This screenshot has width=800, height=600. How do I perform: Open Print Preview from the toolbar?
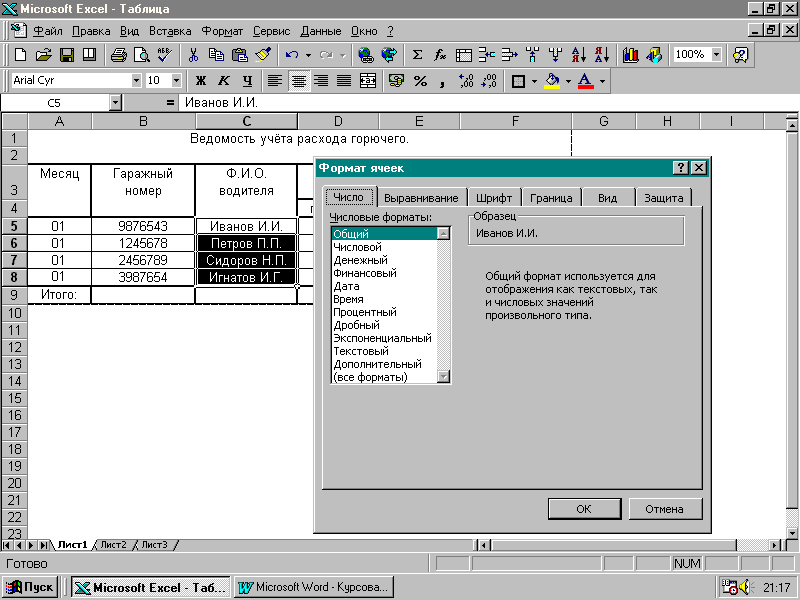point(142,55)
